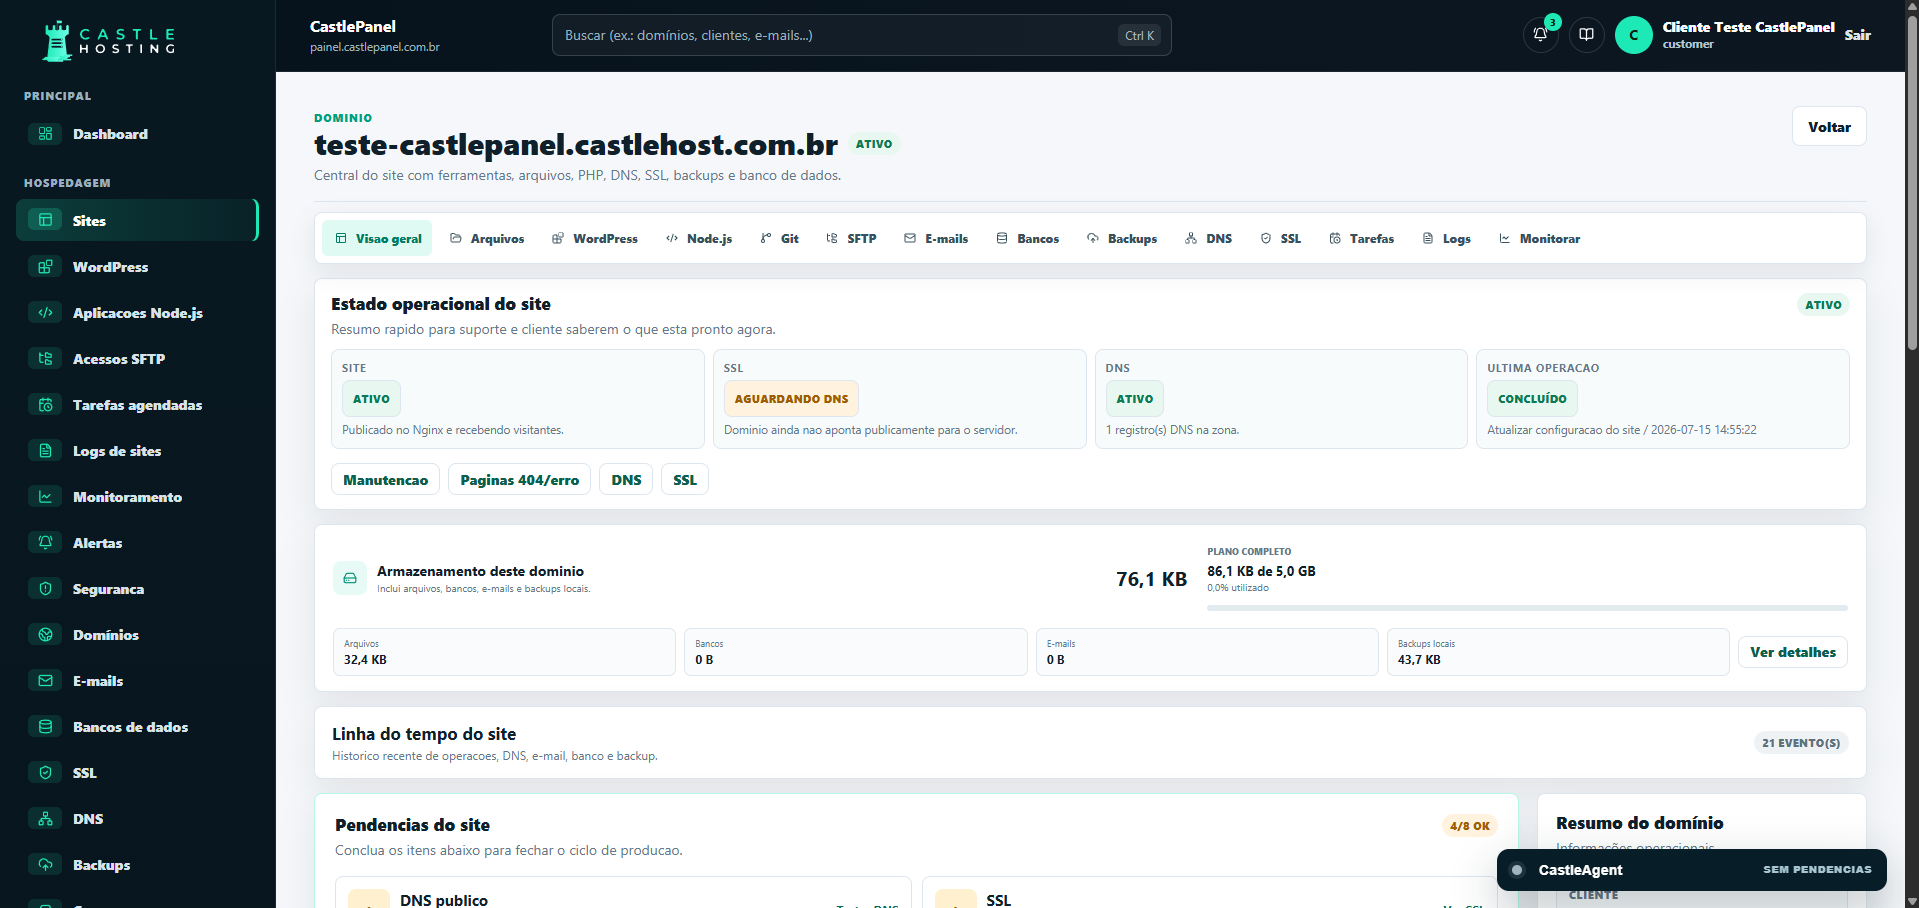Open the documentation book icon
This screenshot has width=1919, height=908.
1586,35
